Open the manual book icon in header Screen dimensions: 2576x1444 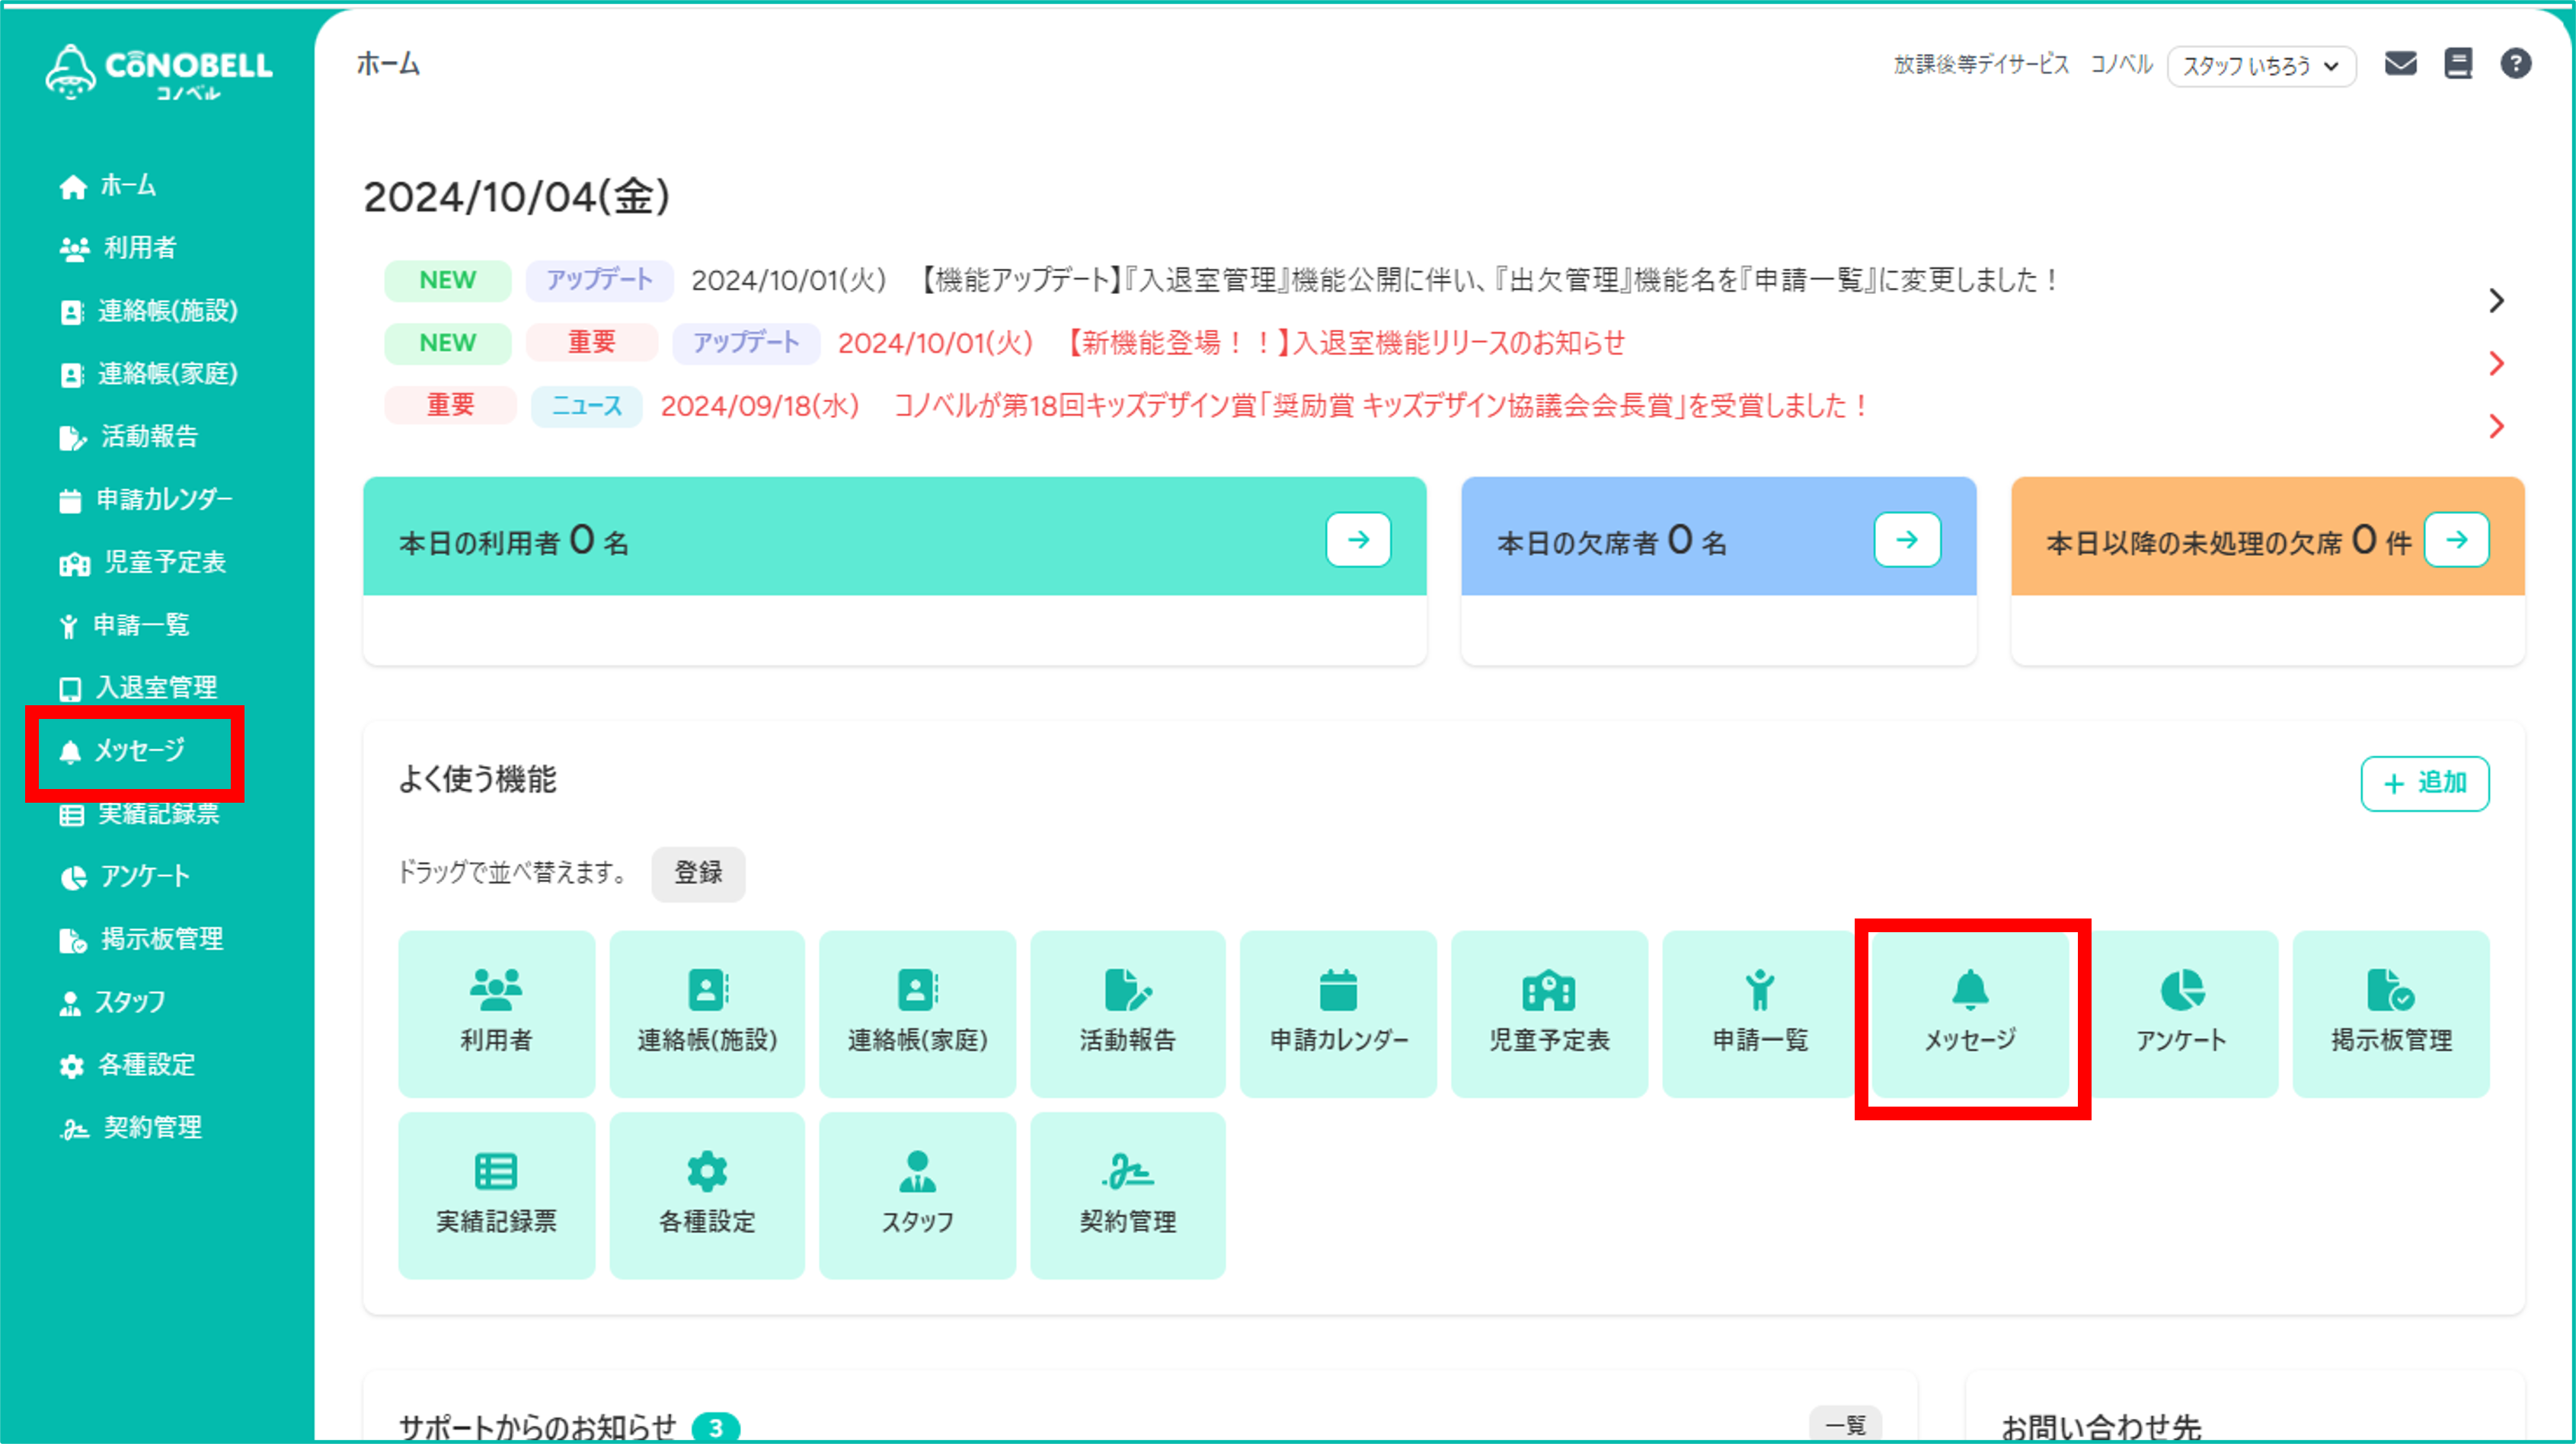(2458, 64)
